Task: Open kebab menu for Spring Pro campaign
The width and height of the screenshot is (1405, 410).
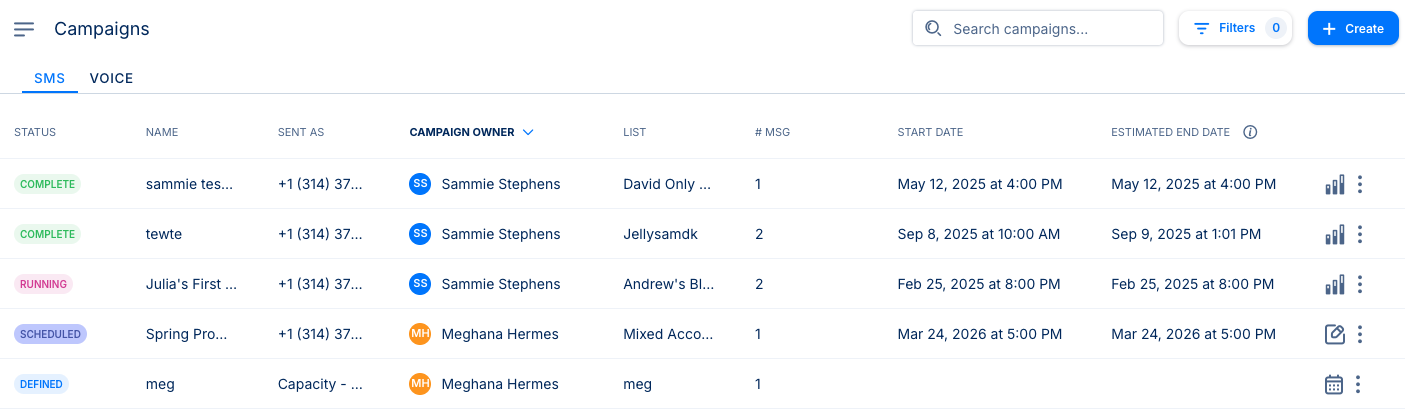Action: coord(1360,334)
